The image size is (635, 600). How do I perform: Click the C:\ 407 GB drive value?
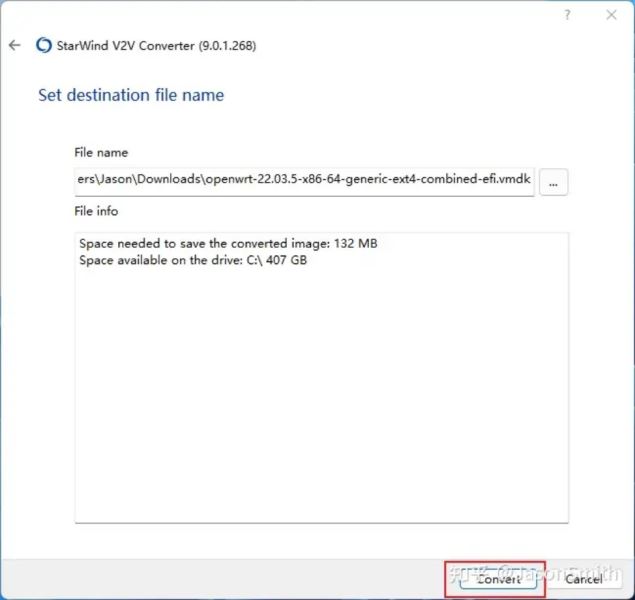tap(275, 261)
